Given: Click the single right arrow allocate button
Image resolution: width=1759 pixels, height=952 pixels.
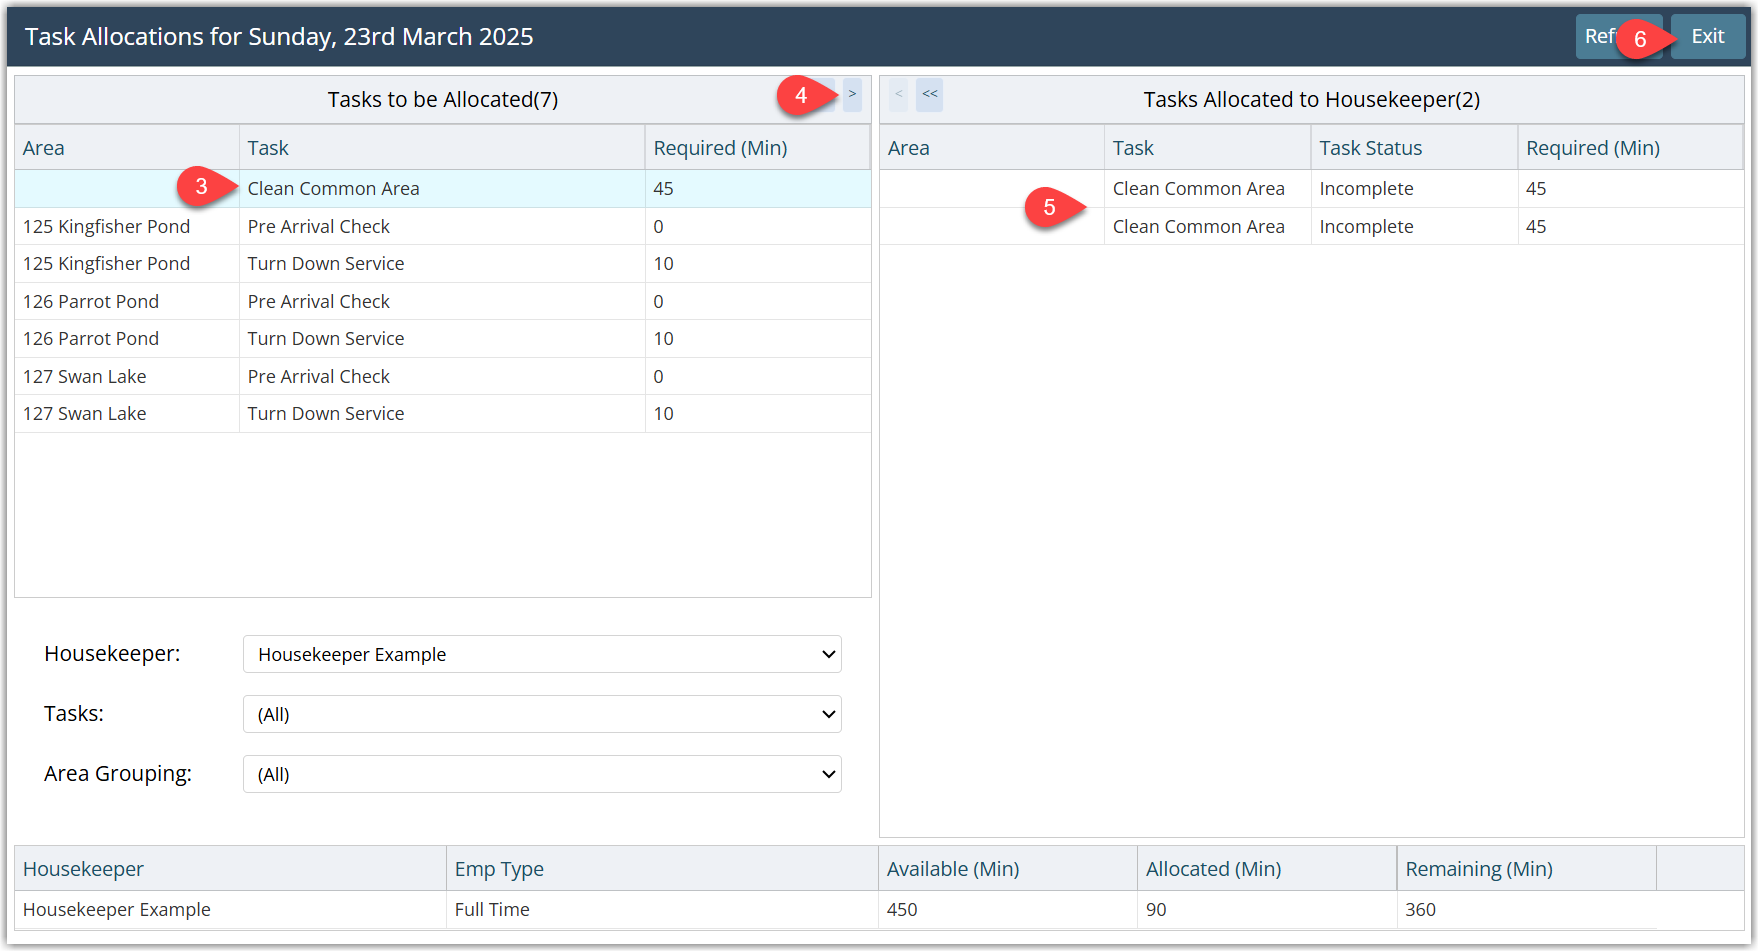Looking at the screenshot, I should click(x=852, y=94).
